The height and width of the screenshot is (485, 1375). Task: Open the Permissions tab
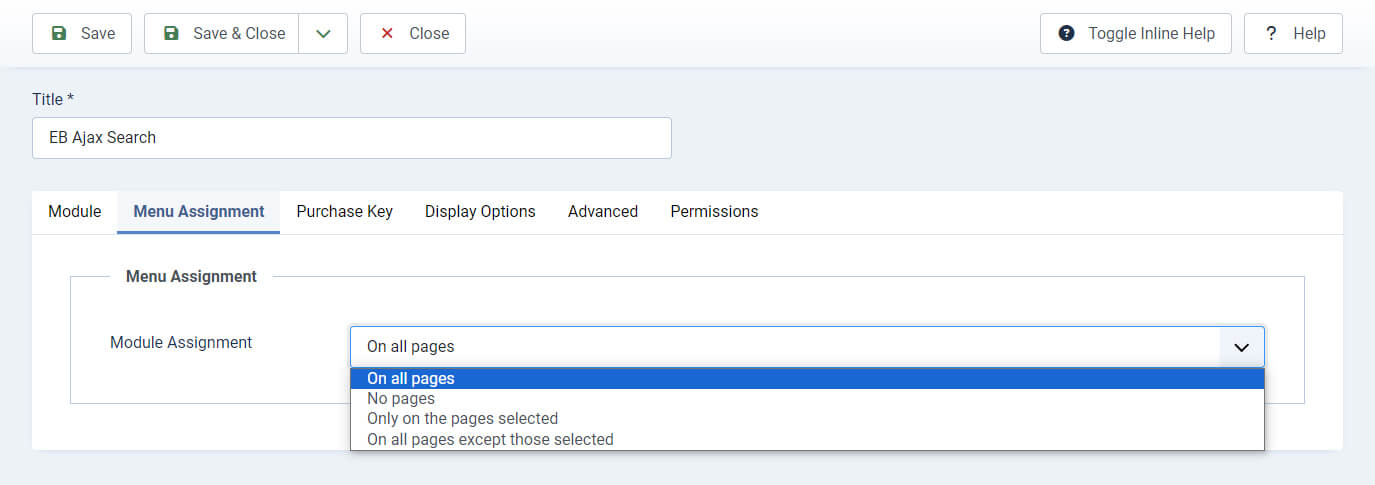714,212
